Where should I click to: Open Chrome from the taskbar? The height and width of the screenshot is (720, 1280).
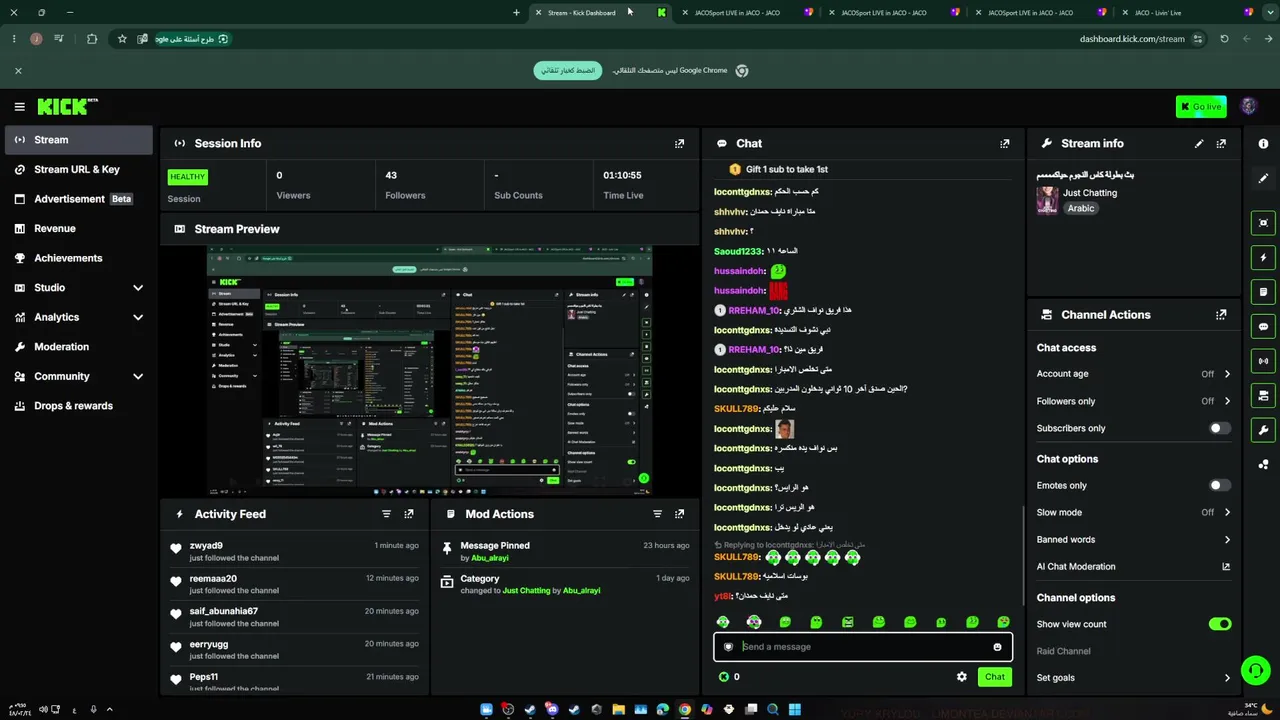(x=685, y=710)
